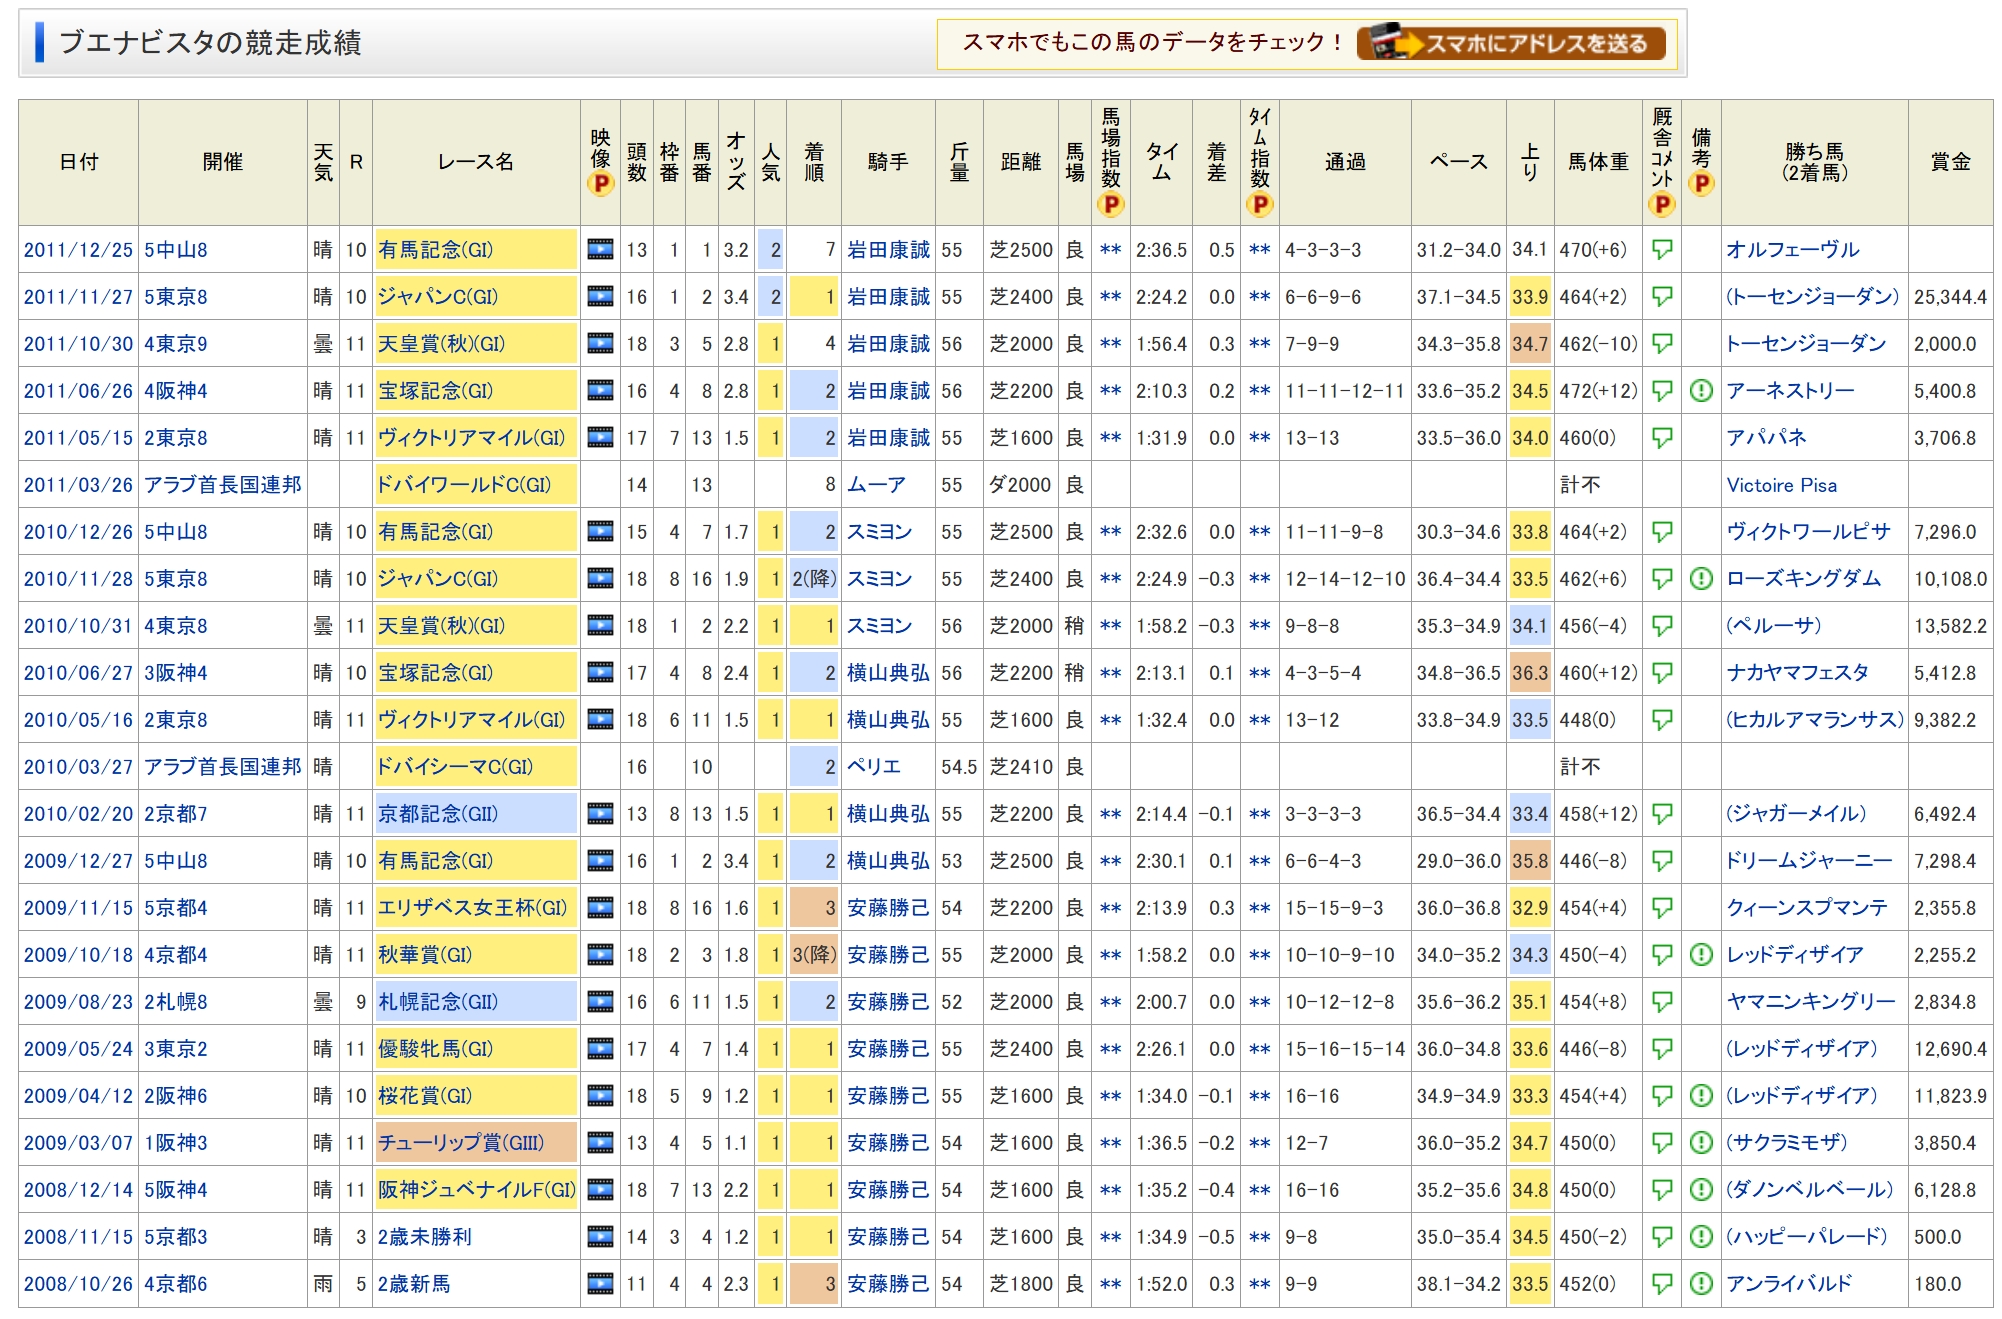Click the スマホにアドレスを送る button

1511,43
